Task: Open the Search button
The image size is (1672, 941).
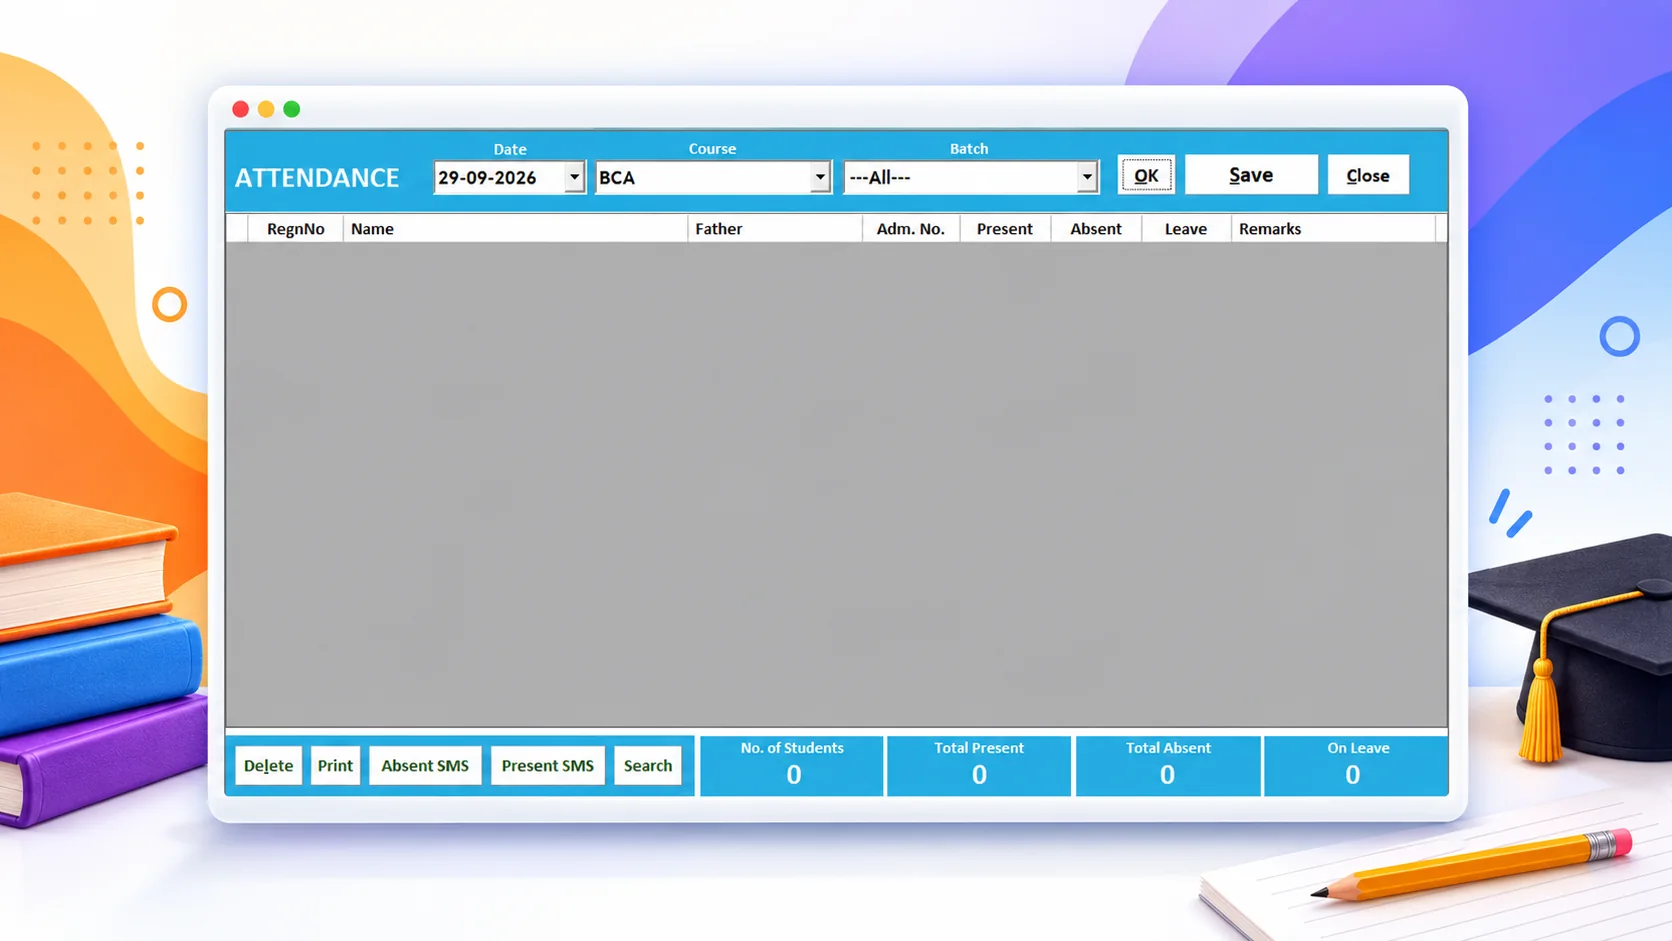Action: click(648, 766)
